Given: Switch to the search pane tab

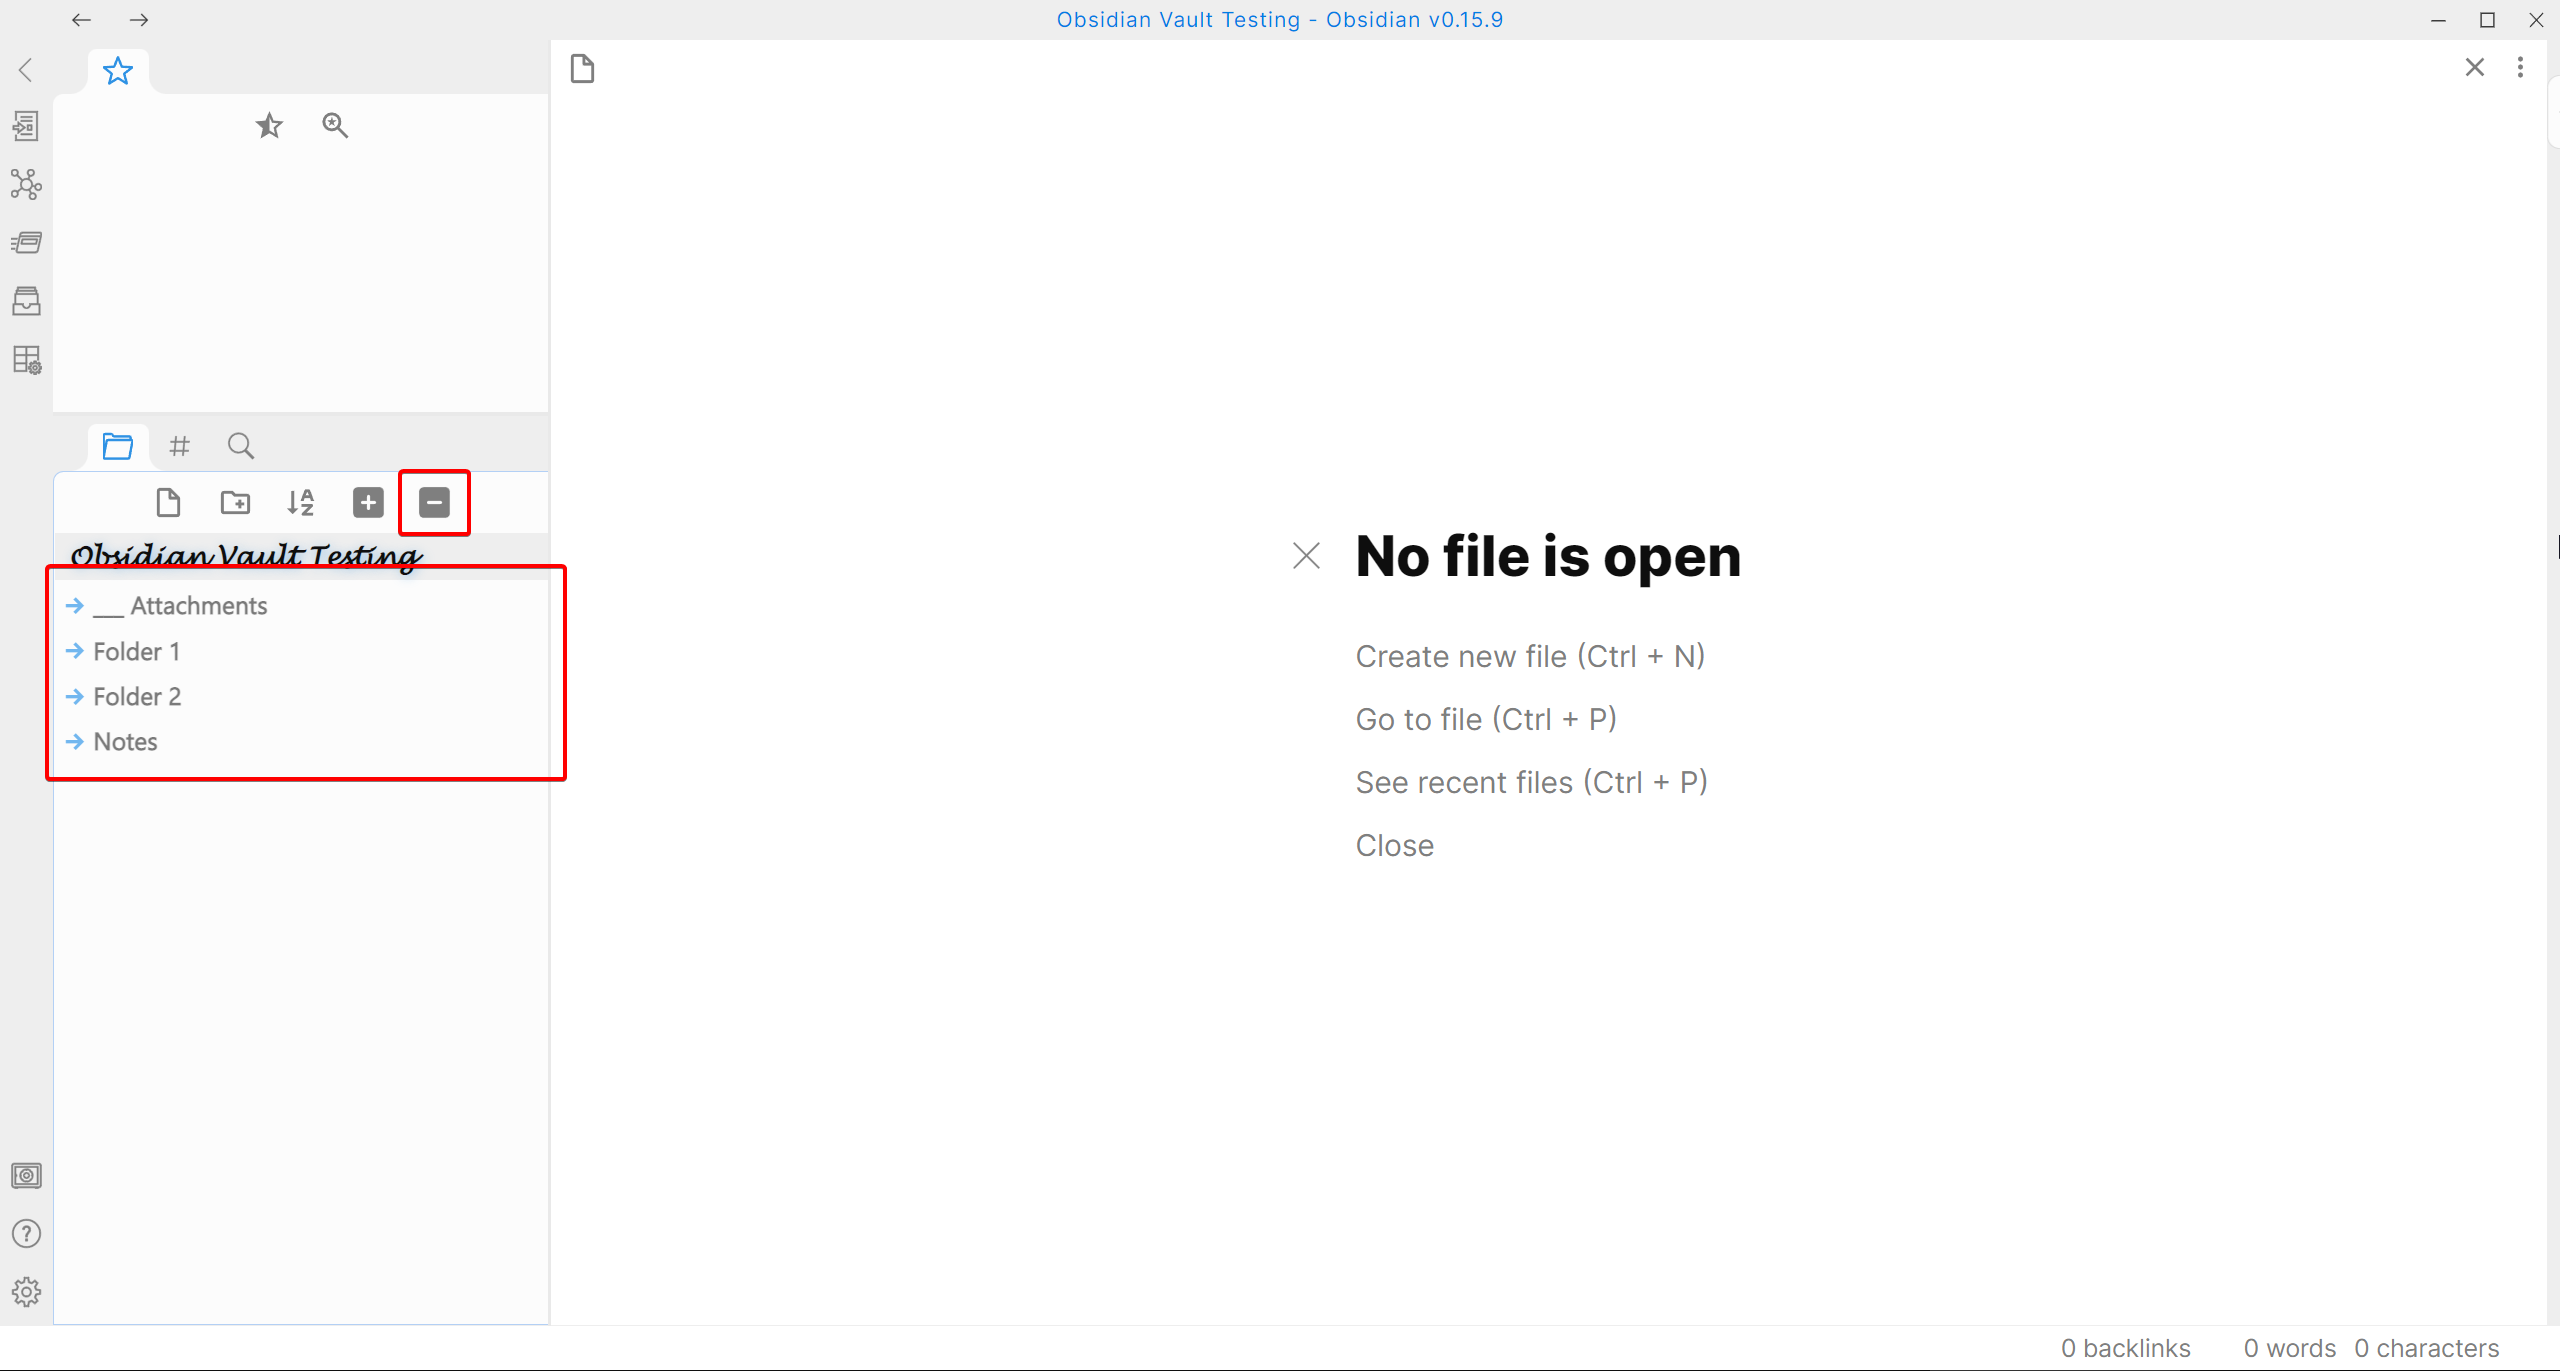Looking at the screenshot, I should pyautogui.click(x=240, y=446).
